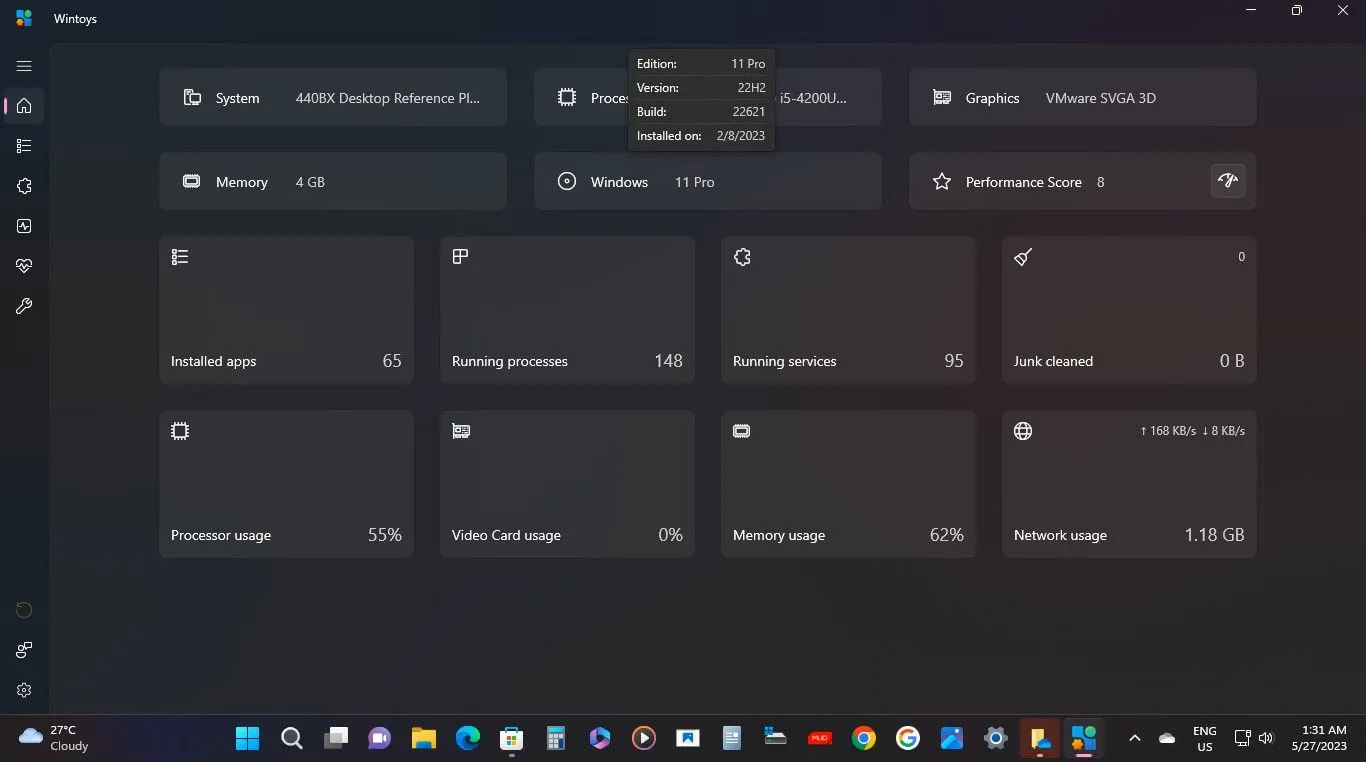
Task: Click the Memory card RAM icon
Action: coord(191,181)
